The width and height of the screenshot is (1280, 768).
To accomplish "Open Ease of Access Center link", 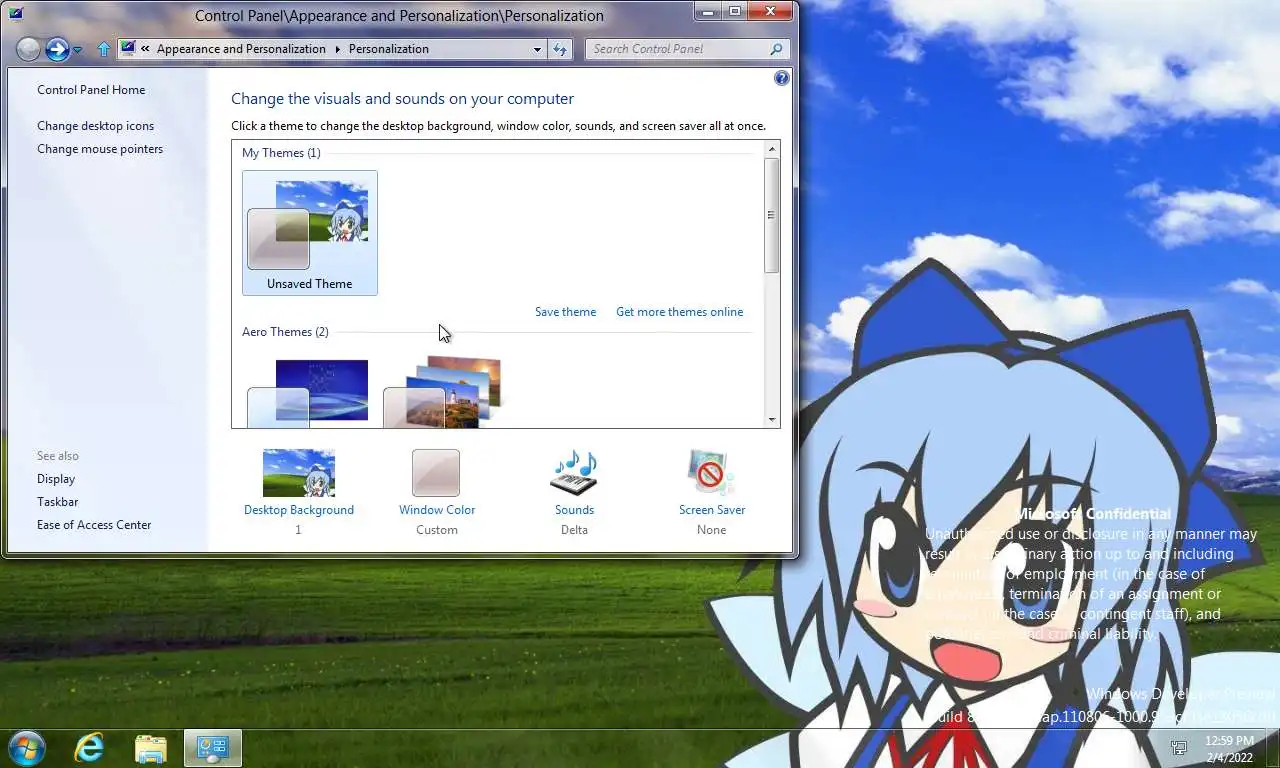I will 94,525.
